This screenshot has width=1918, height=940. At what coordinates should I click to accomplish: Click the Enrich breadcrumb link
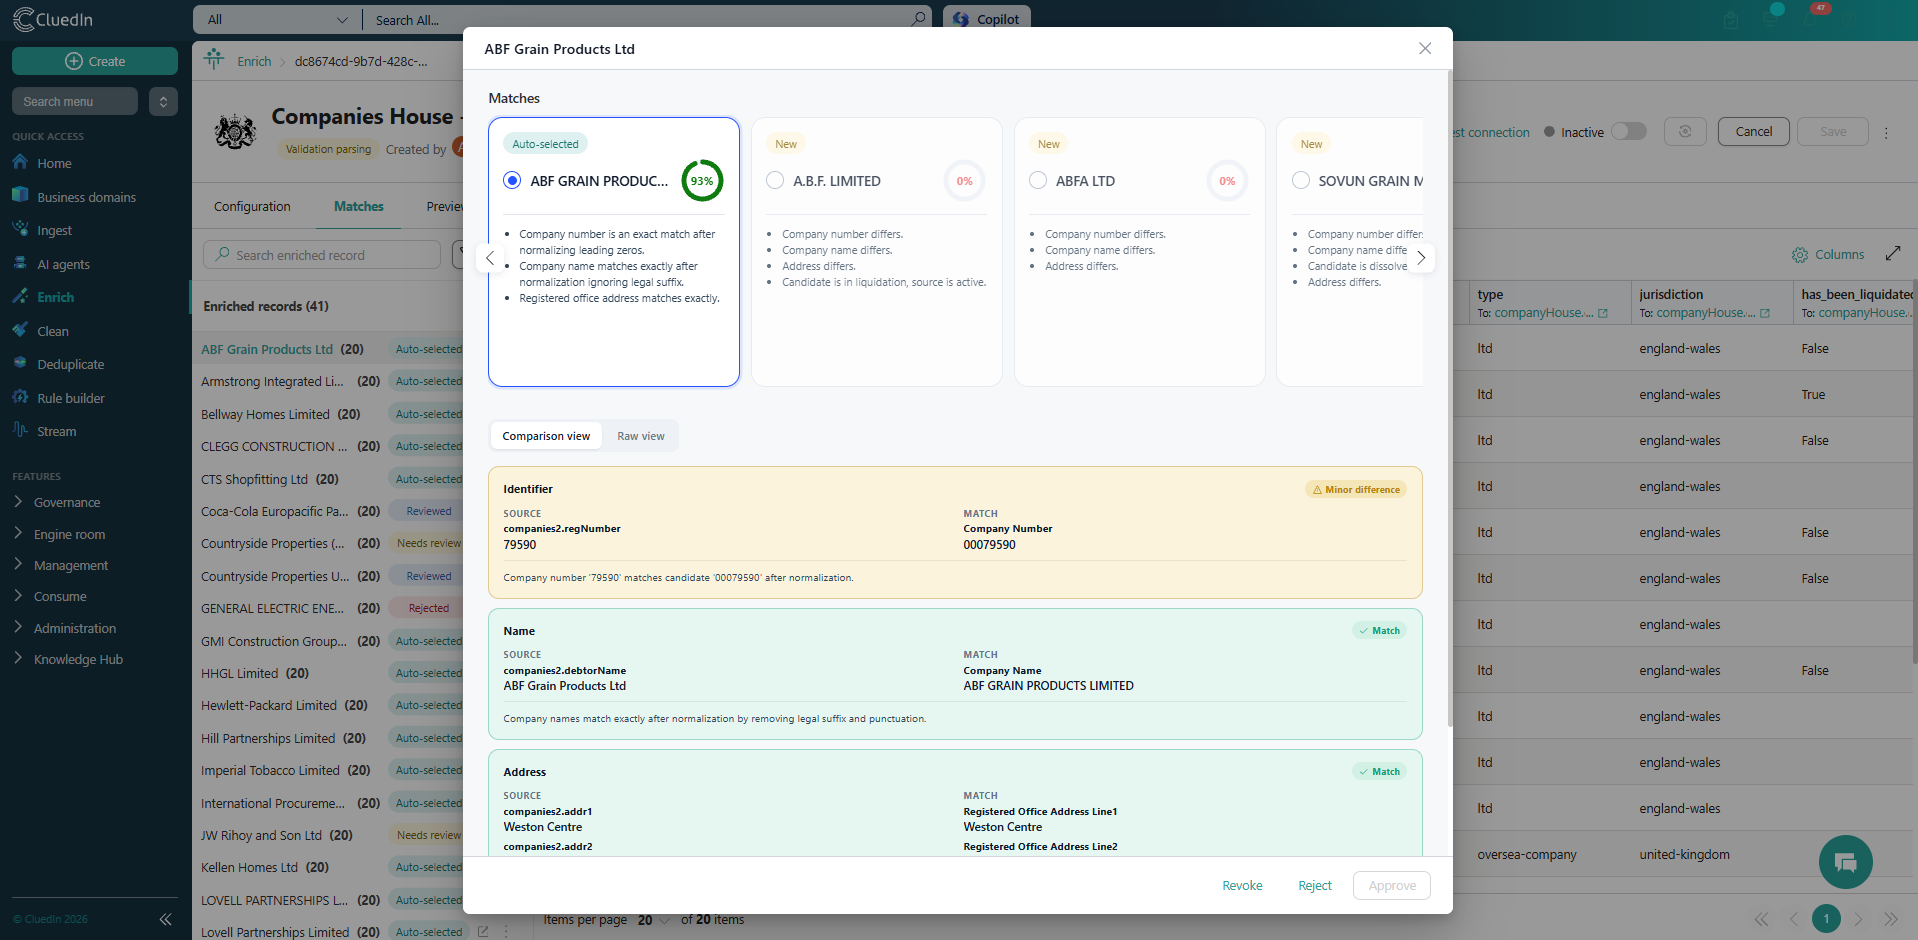pyautogui.click(x=254, y=61)
